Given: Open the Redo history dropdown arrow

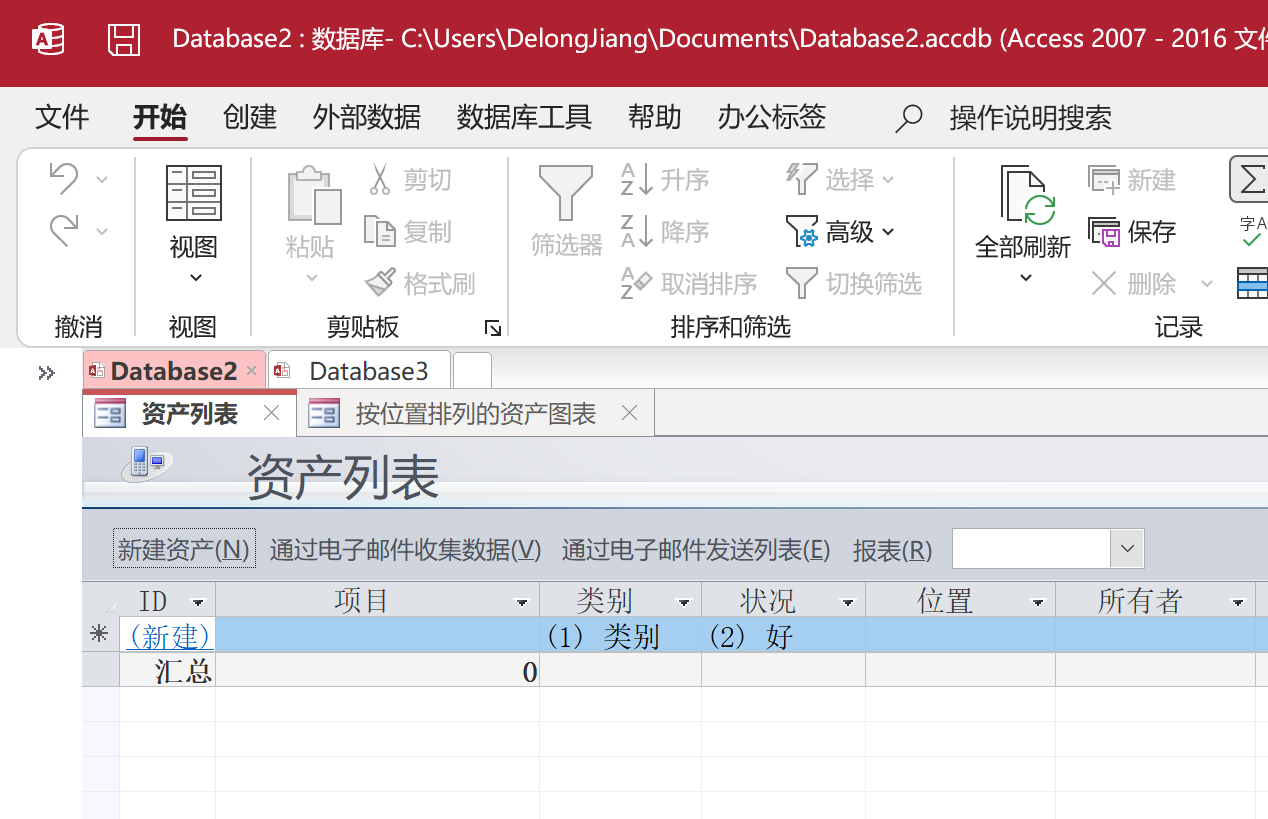Looking at the screenshot, I should point(102,232).
